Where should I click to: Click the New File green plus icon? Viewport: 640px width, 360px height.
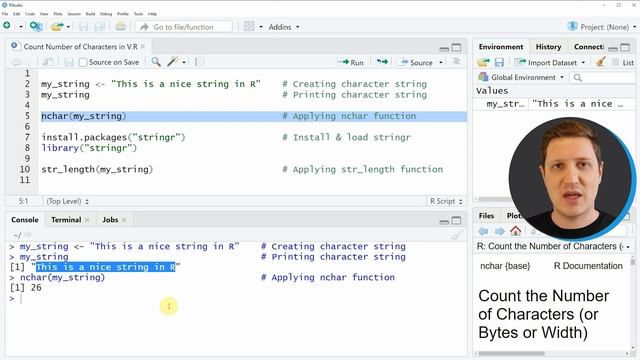tap(7, 26)
